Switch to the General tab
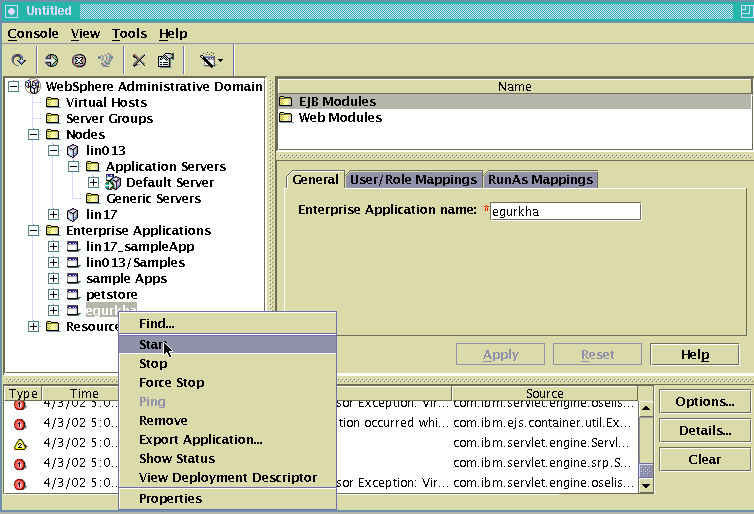Viewport: 754px width, 514px height. pos(315,179)
